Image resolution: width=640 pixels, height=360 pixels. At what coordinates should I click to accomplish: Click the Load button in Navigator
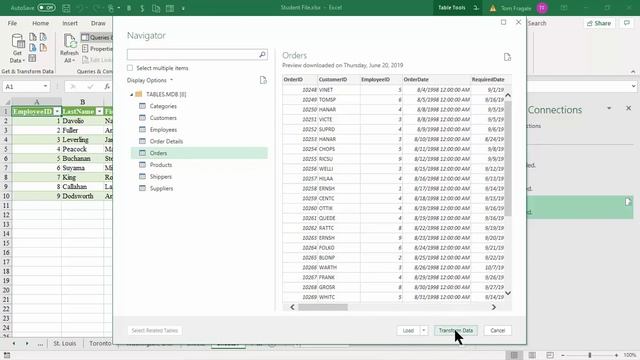coord(408,330)
